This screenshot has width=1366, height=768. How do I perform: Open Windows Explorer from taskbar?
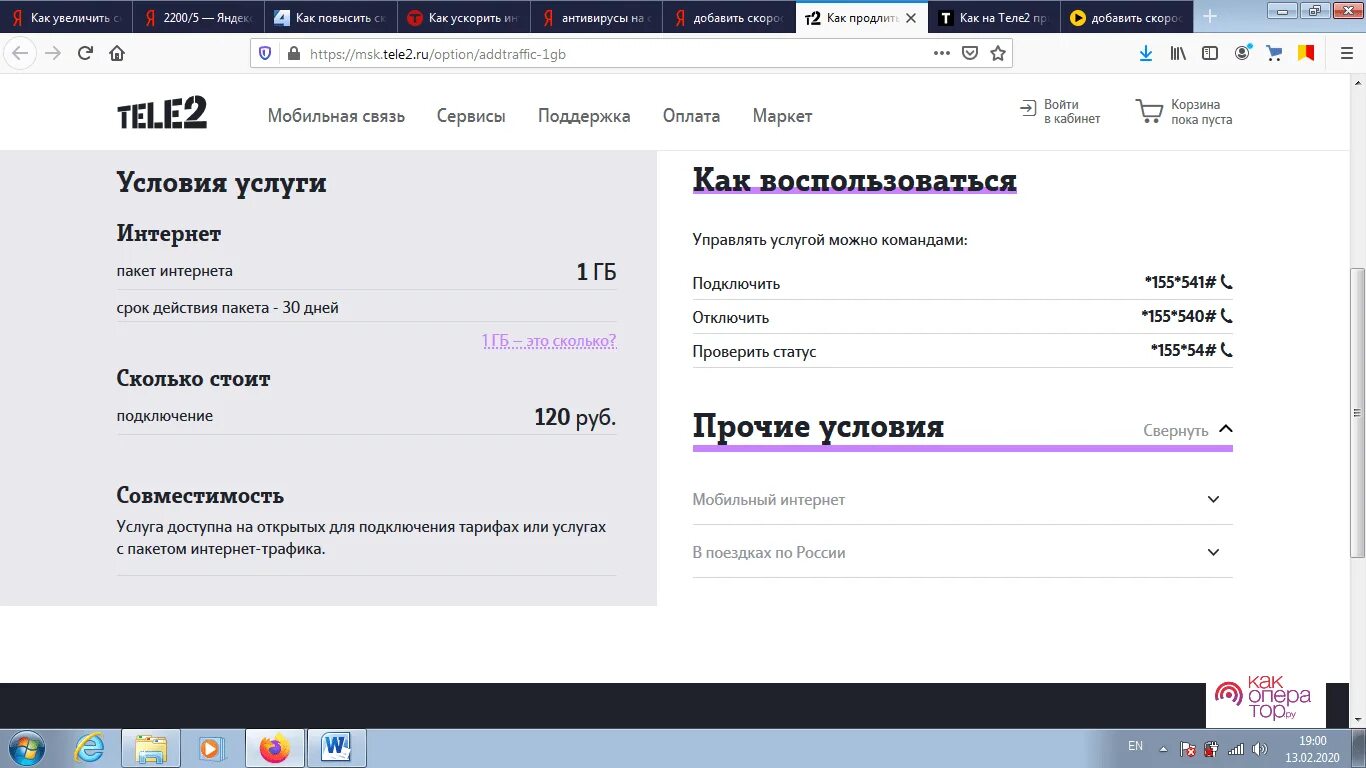point(151,748)
